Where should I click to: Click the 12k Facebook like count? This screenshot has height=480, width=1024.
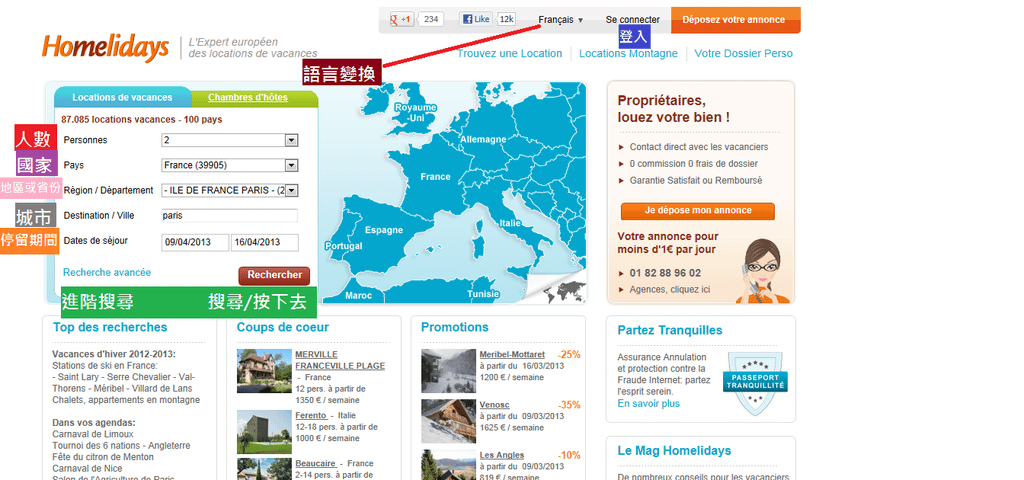click(x=506, y=19)
